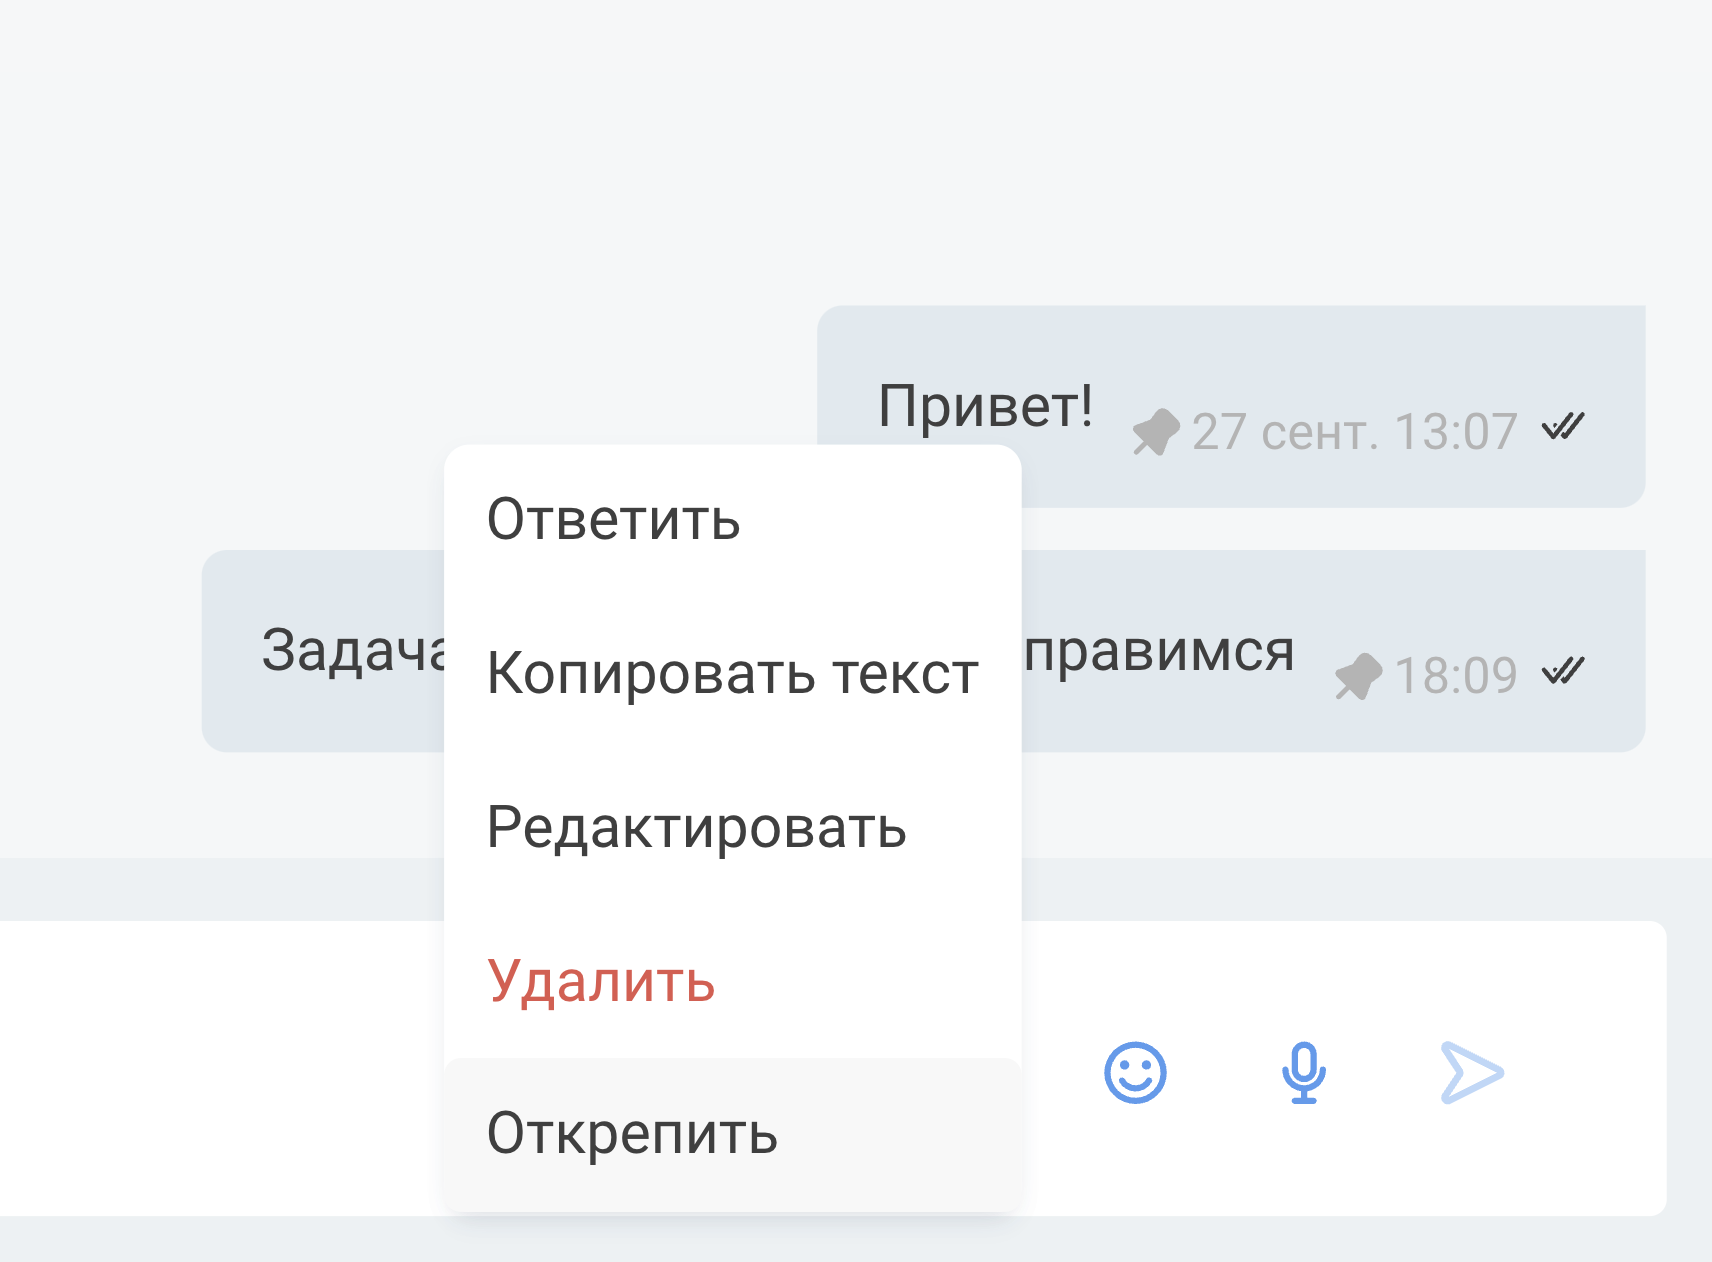
Task: Choose Ответить in context menu
Action: pyautogui.click(x=733, y=520)
